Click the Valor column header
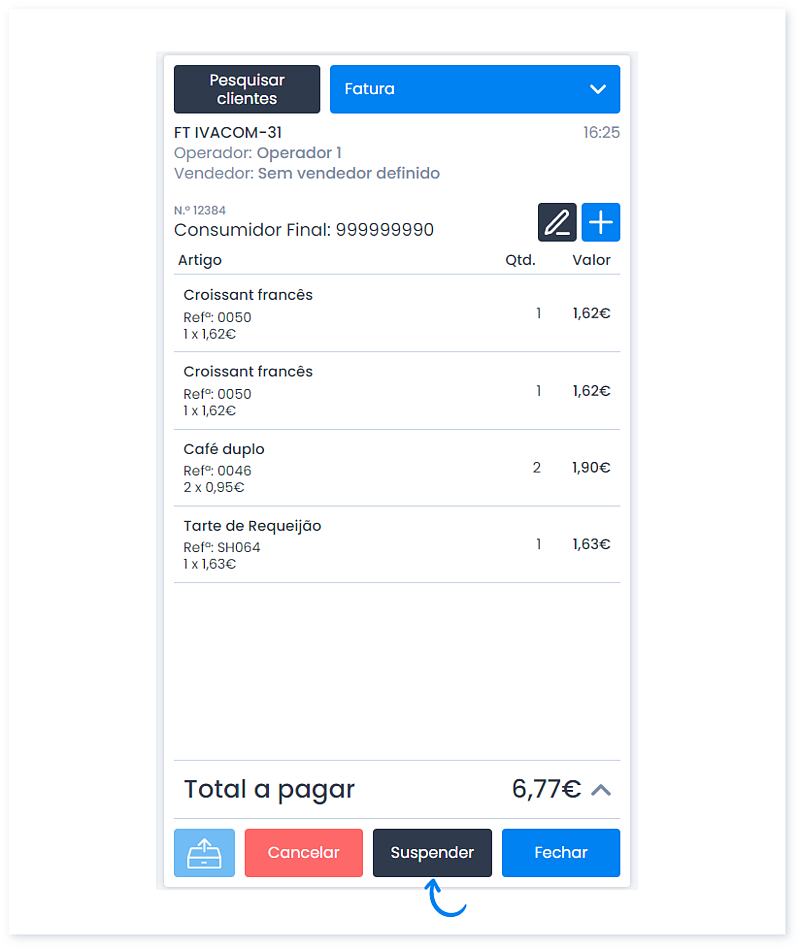Viewport: 800px width, 949px height. pos(591,260)
